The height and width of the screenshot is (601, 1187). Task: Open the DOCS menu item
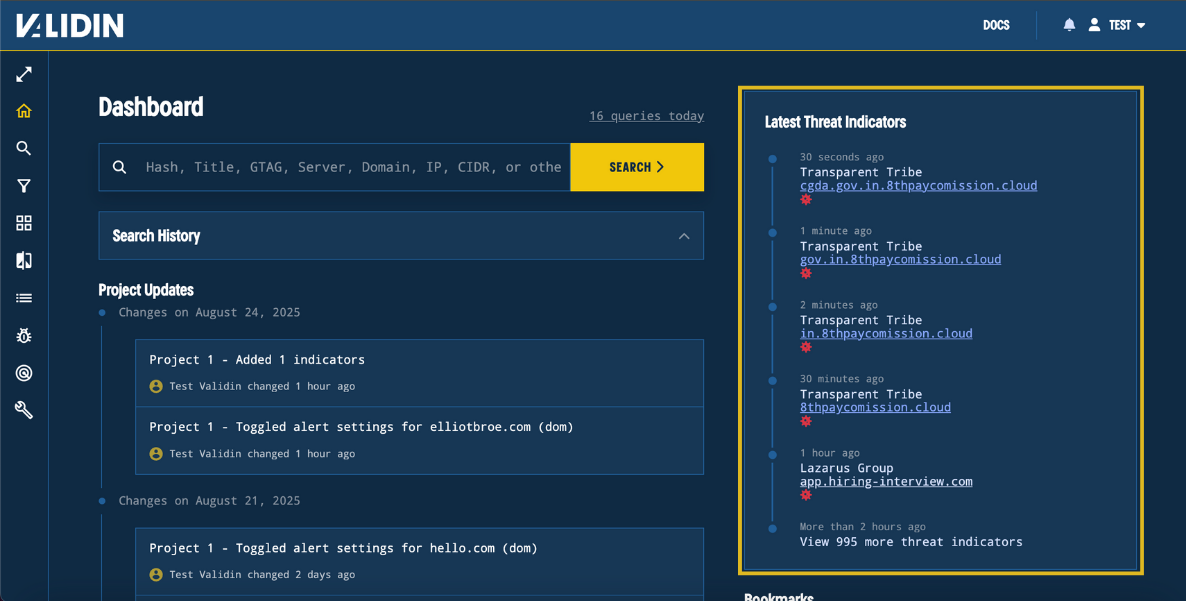996,26
